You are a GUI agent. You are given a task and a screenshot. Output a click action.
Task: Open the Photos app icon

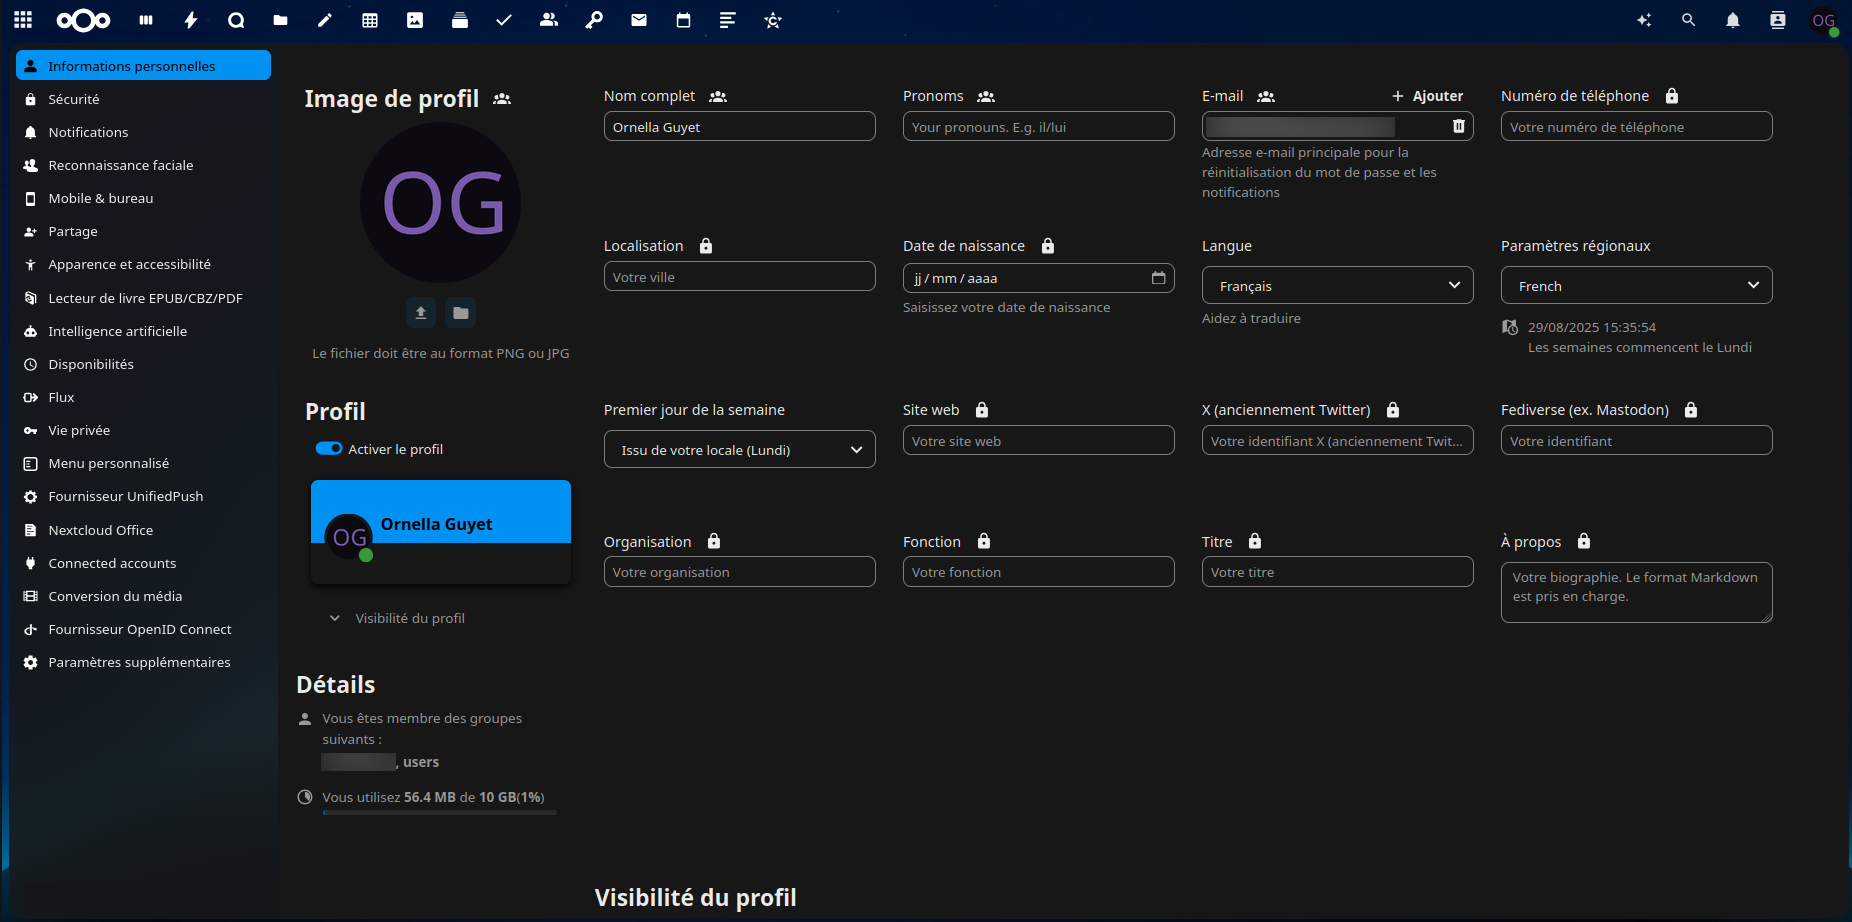415,20
